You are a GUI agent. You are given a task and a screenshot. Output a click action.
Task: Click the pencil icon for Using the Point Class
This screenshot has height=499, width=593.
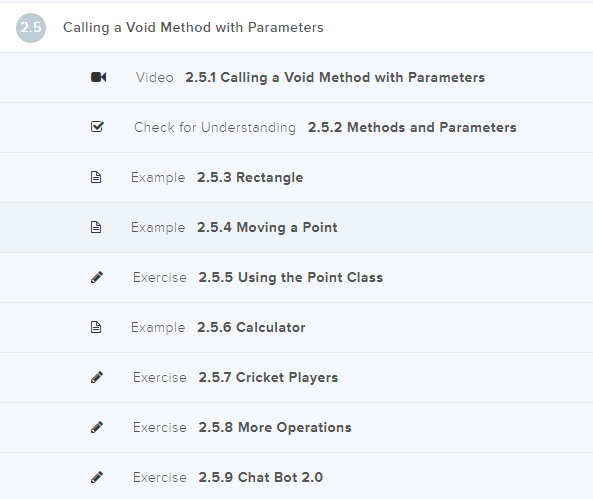[97, 277]
